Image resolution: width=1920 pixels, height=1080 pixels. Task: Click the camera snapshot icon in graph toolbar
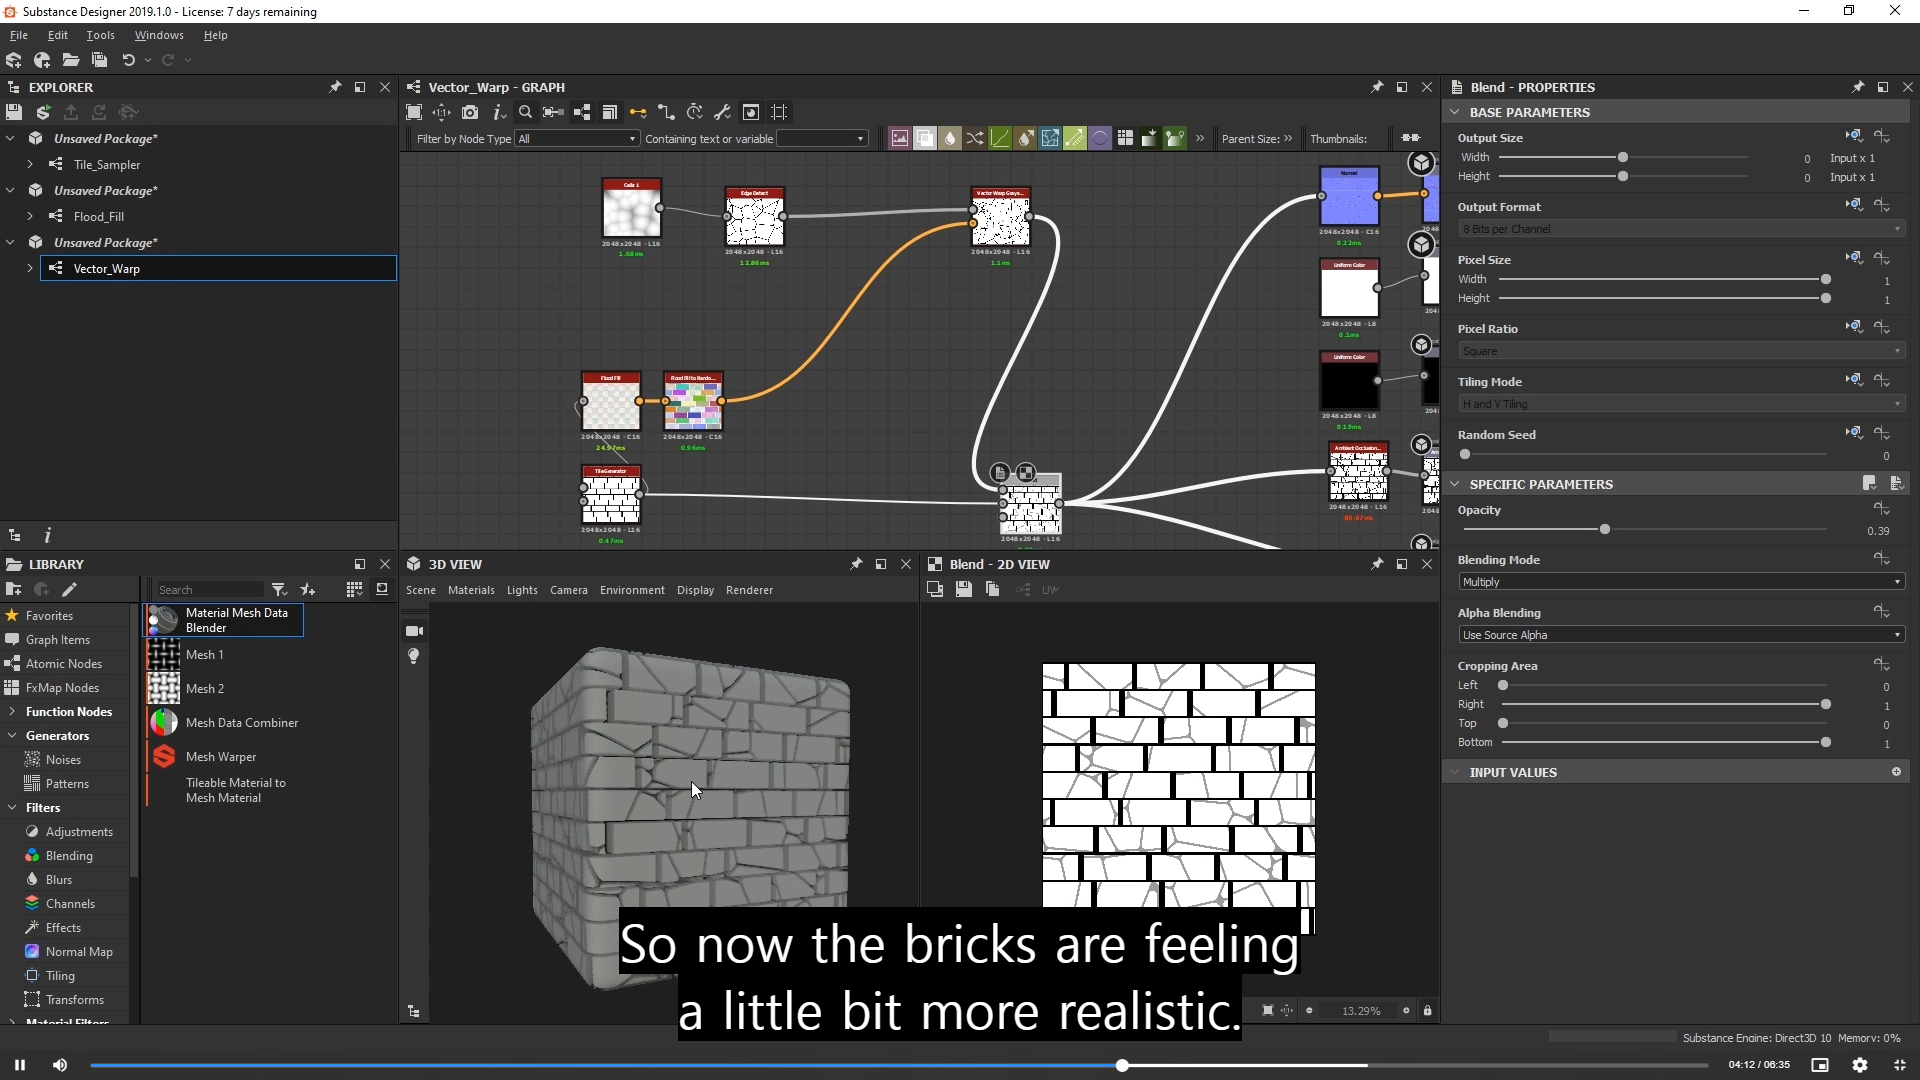tap(470, 112)
